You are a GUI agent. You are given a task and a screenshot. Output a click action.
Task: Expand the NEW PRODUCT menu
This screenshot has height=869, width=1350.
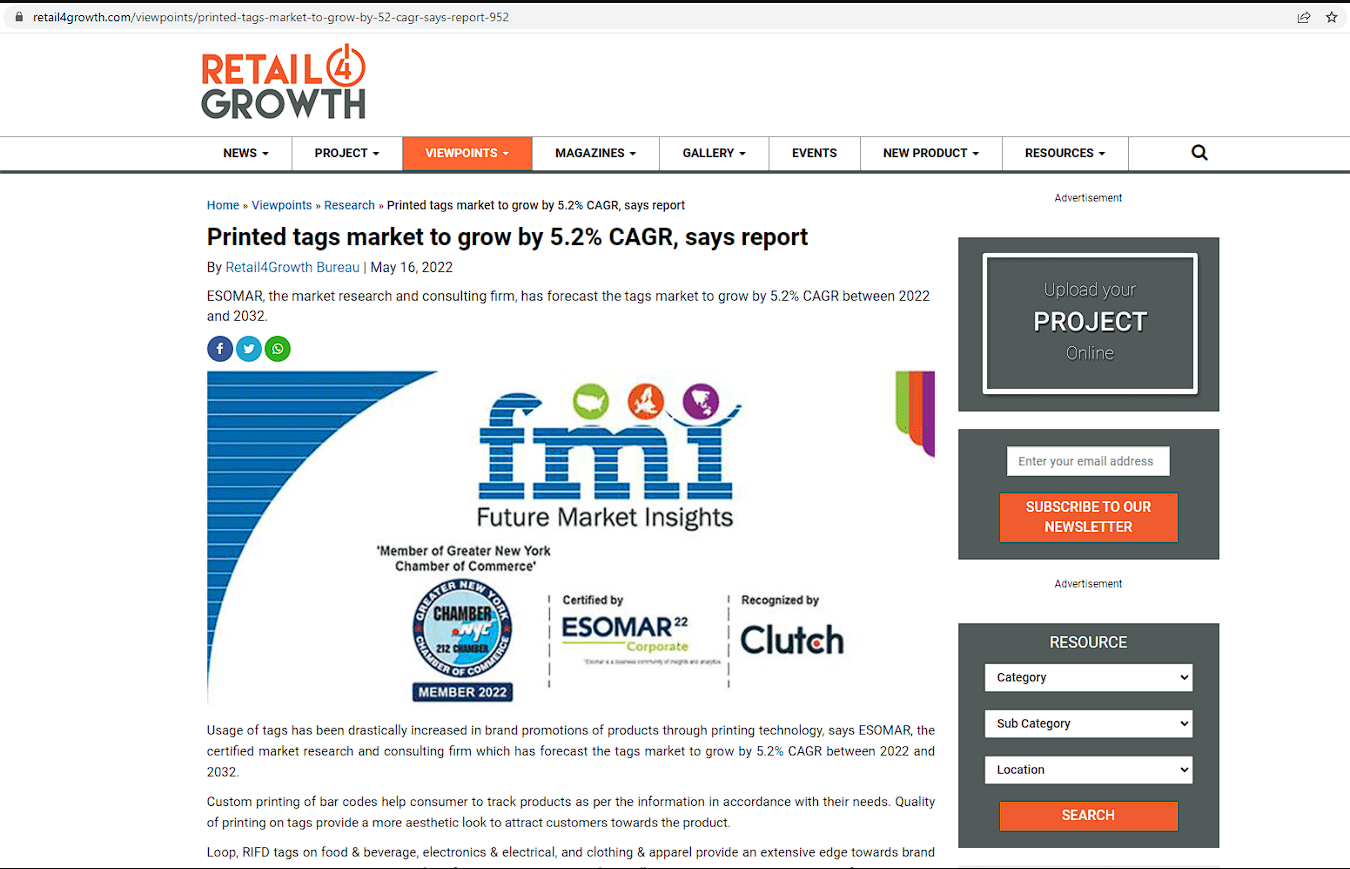pos(931,153)
